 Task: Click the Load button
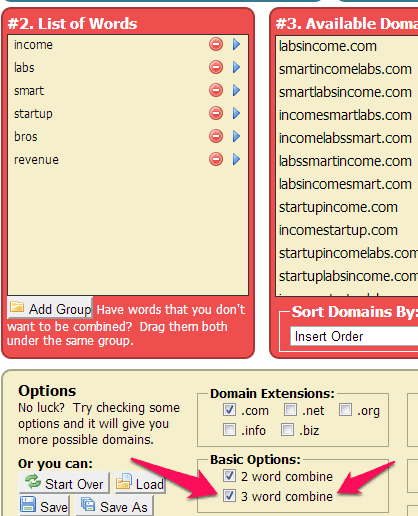click(140, 483)
